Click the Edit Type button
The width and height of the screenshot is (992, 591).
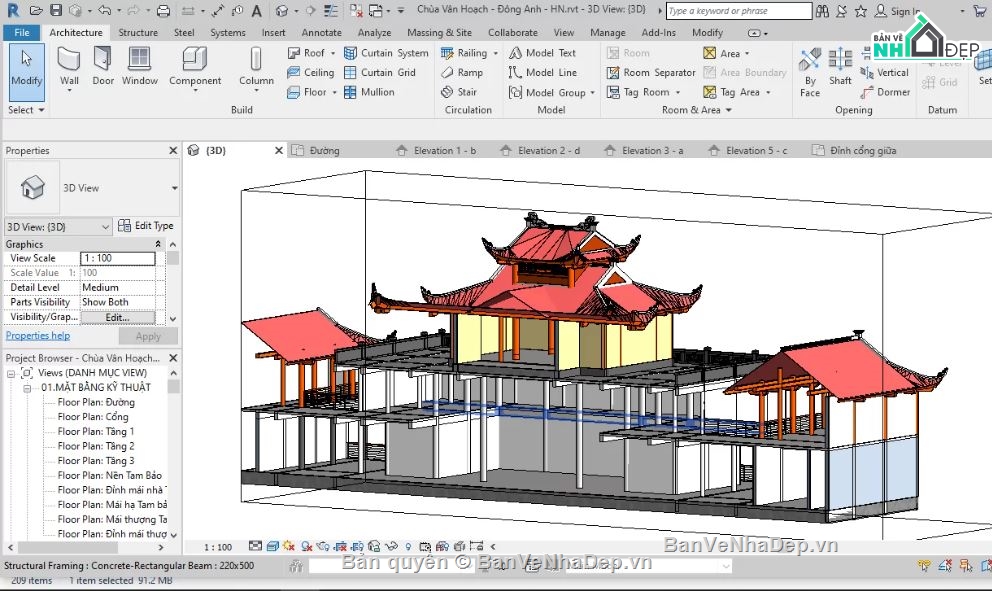click(x=146, y=226)
